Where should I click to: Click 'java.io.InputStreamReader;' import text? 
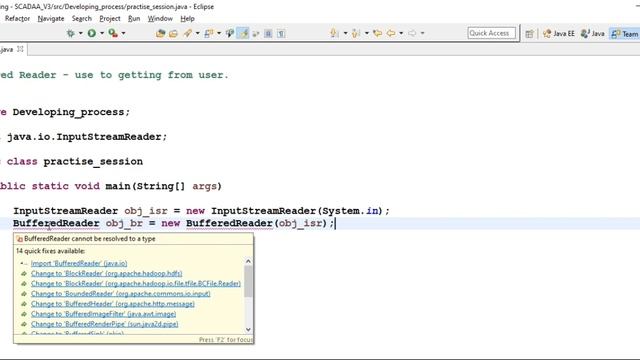tap(87, 137)
